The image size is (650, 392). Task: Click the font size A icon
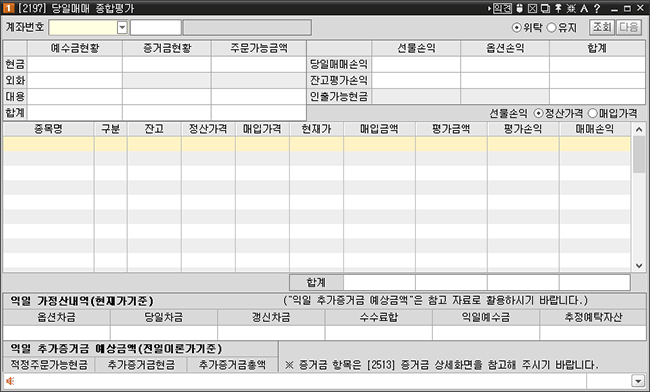tap(584, 8)
